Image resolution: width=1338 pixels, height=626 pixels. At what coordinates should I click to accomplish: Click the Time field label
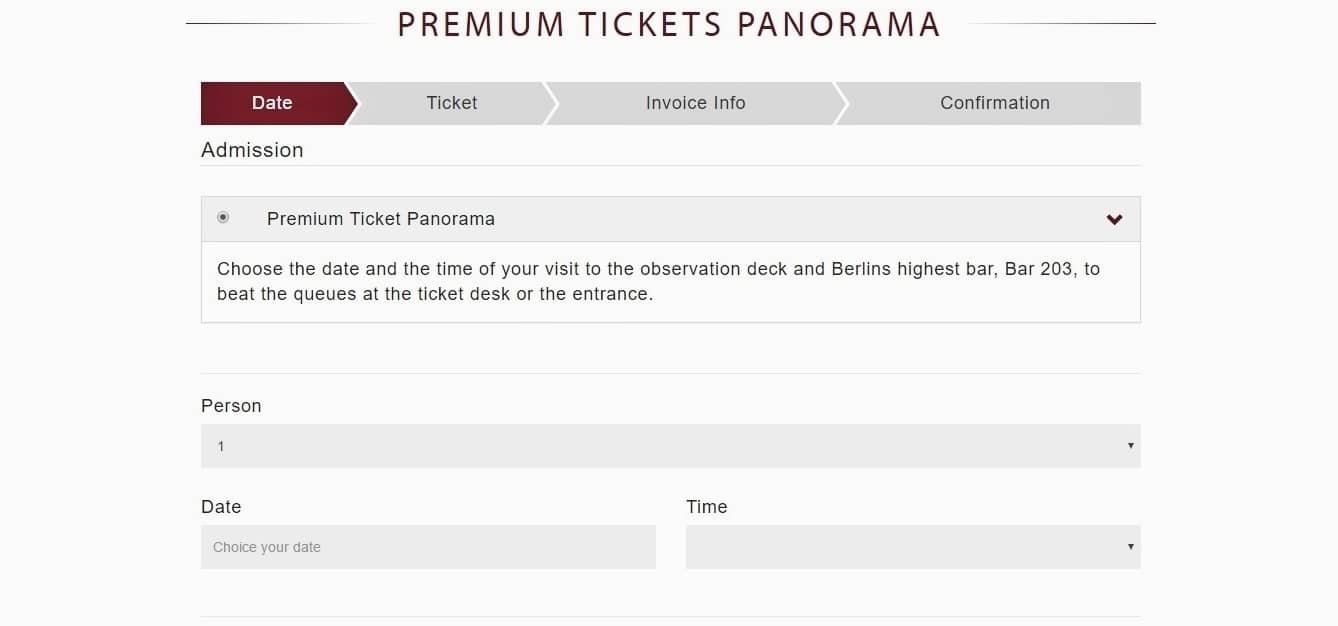coord(706,507)
